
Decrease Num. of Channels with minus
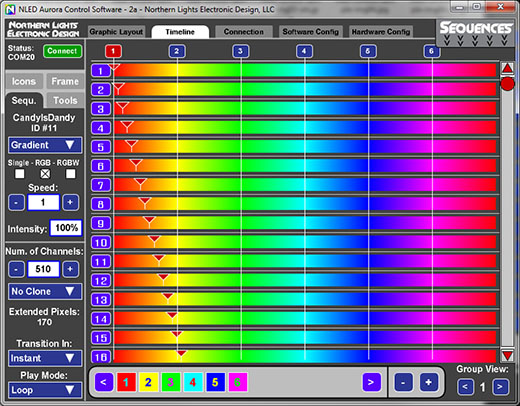[x=16, y=269]
